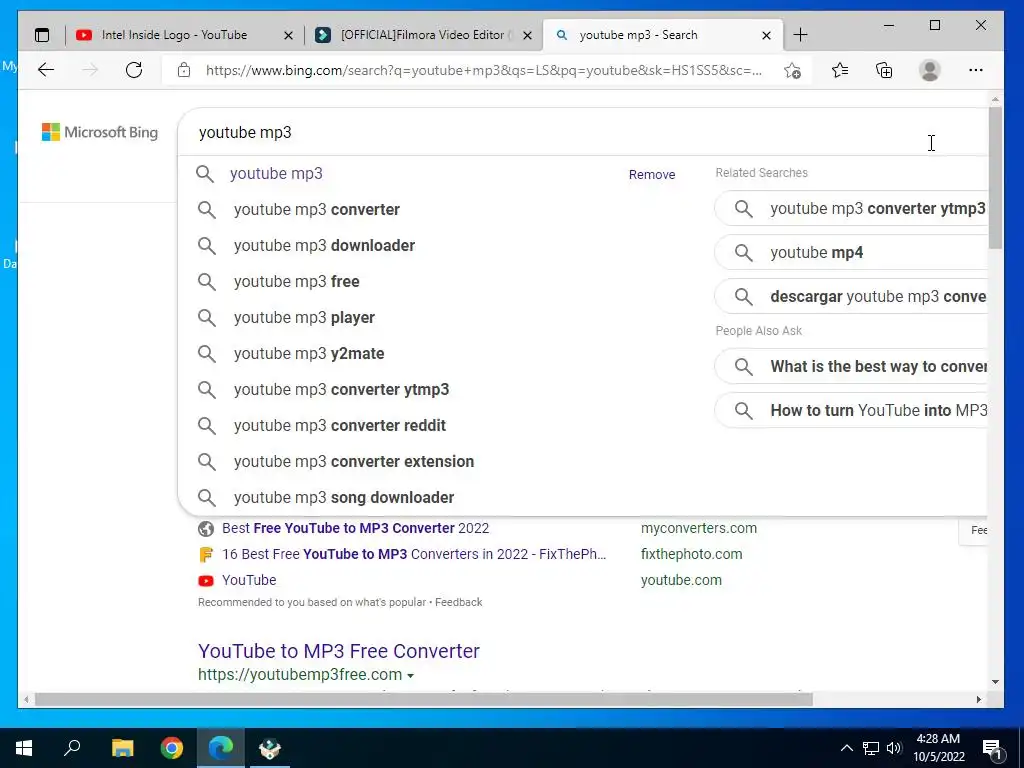Click the fixthephoto.com domain text

pos(691,554)
